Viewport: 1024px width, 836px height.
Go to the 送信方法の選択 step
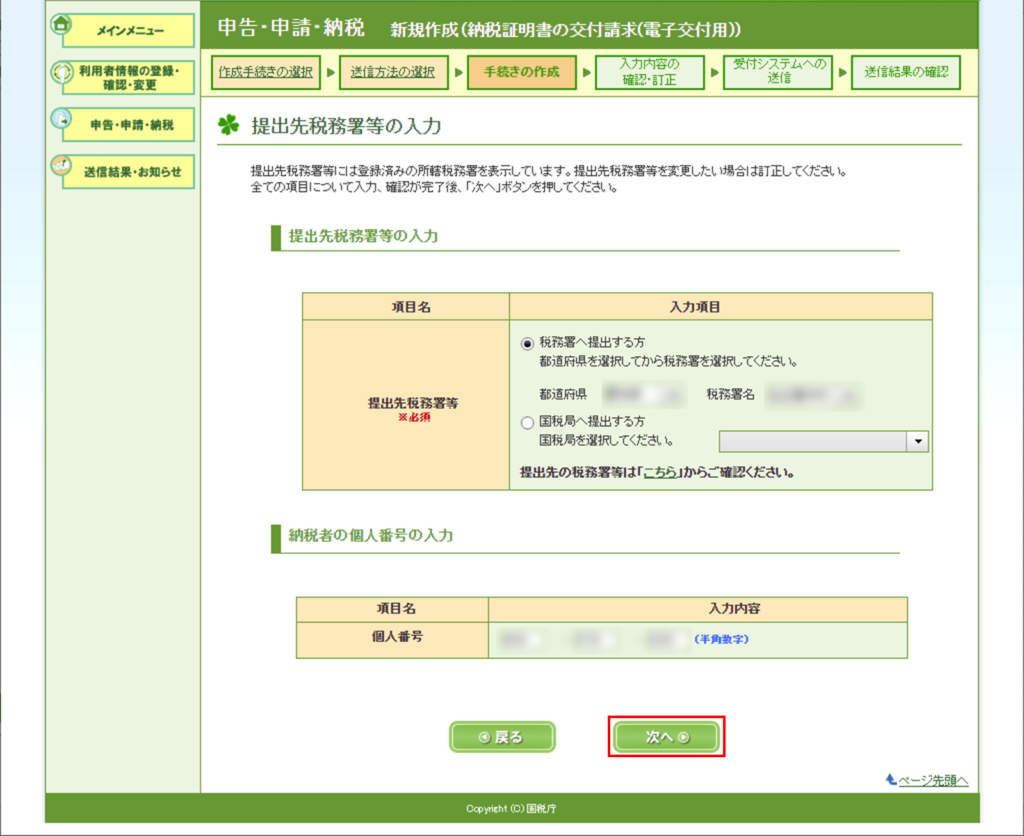393,72
